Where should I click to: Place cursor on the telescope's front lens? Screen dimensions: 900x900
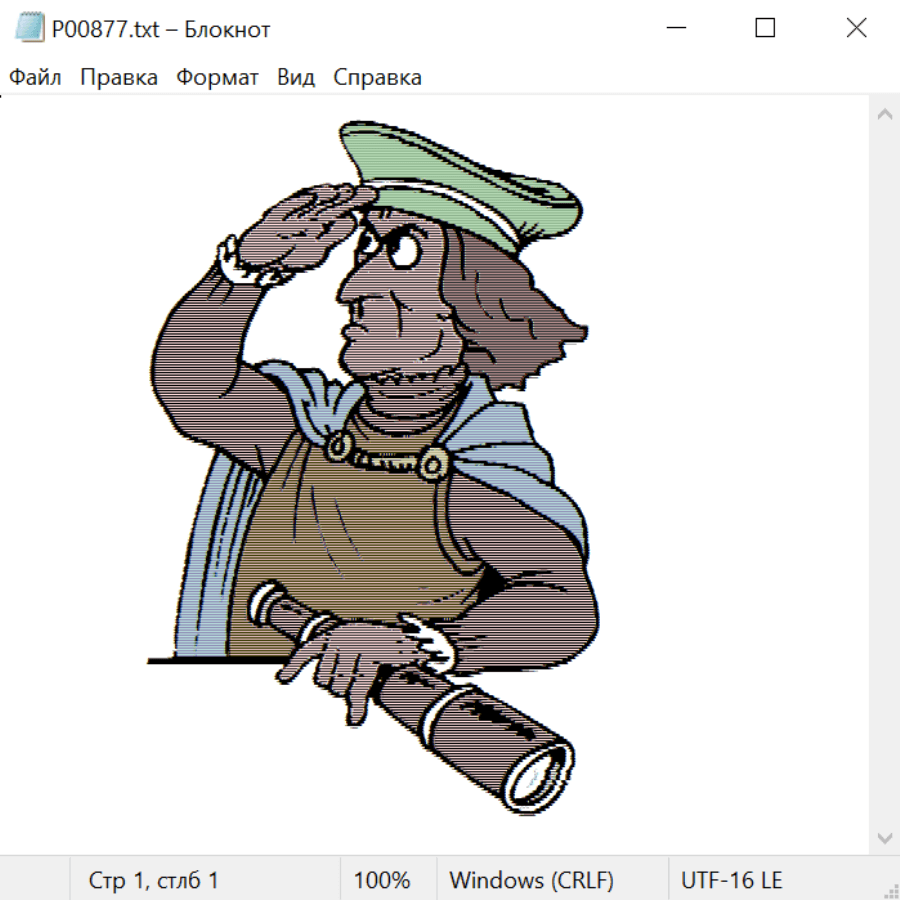point(540,774)
